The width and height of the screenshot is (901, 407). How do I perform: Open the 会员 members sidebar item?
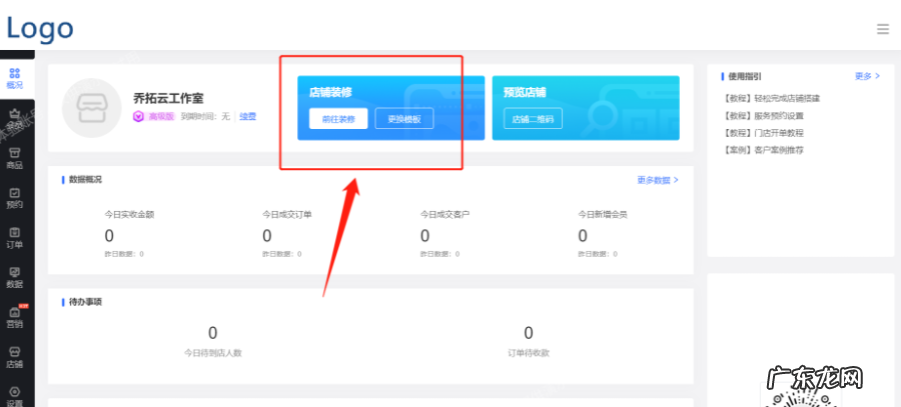15,119
